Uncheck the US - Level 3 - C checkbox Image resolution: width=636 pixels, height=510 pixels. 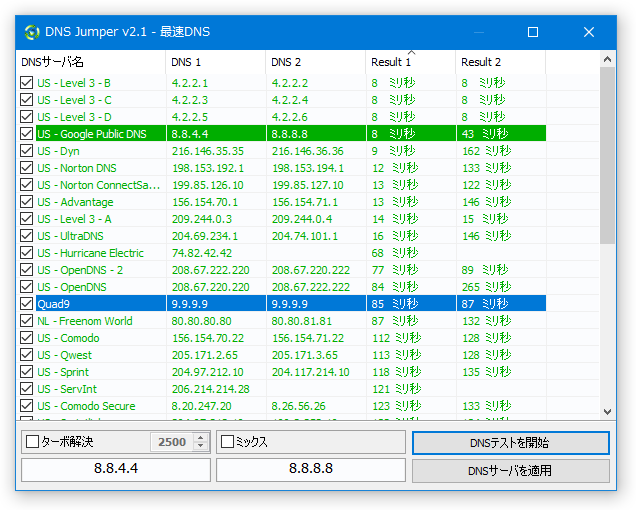[26, 100]
